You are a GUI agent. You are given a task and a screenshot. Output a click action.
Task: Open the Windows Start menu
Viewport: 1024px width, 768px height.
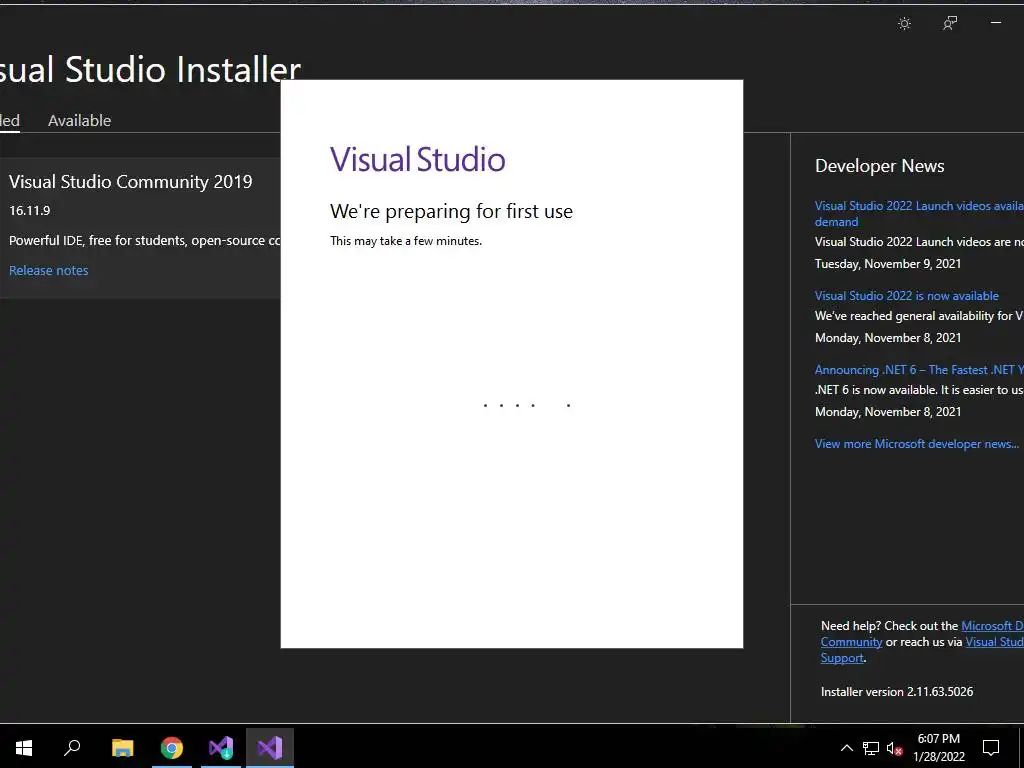coord(24,748)
